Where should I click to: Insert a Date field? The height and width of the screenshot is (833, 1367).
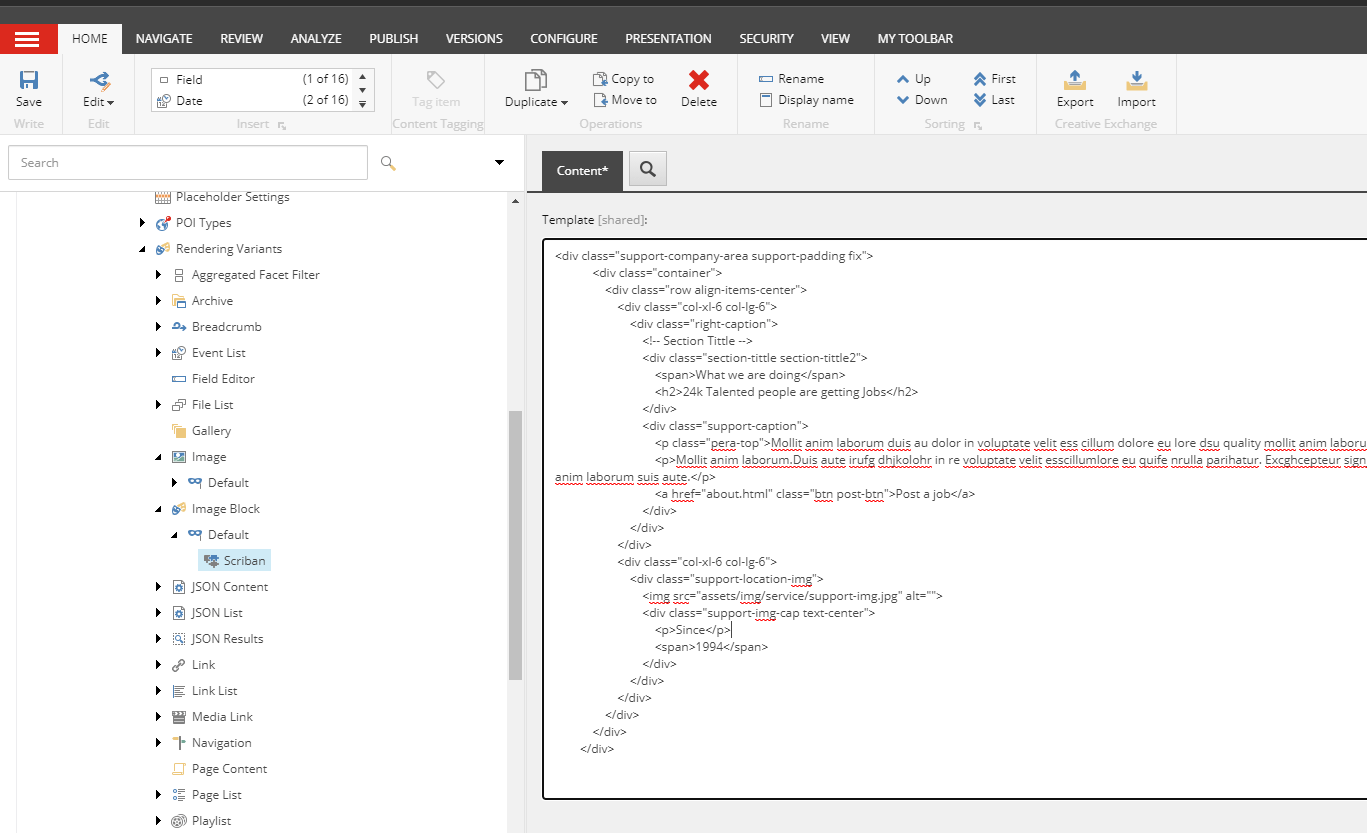(x=190, y=100)
